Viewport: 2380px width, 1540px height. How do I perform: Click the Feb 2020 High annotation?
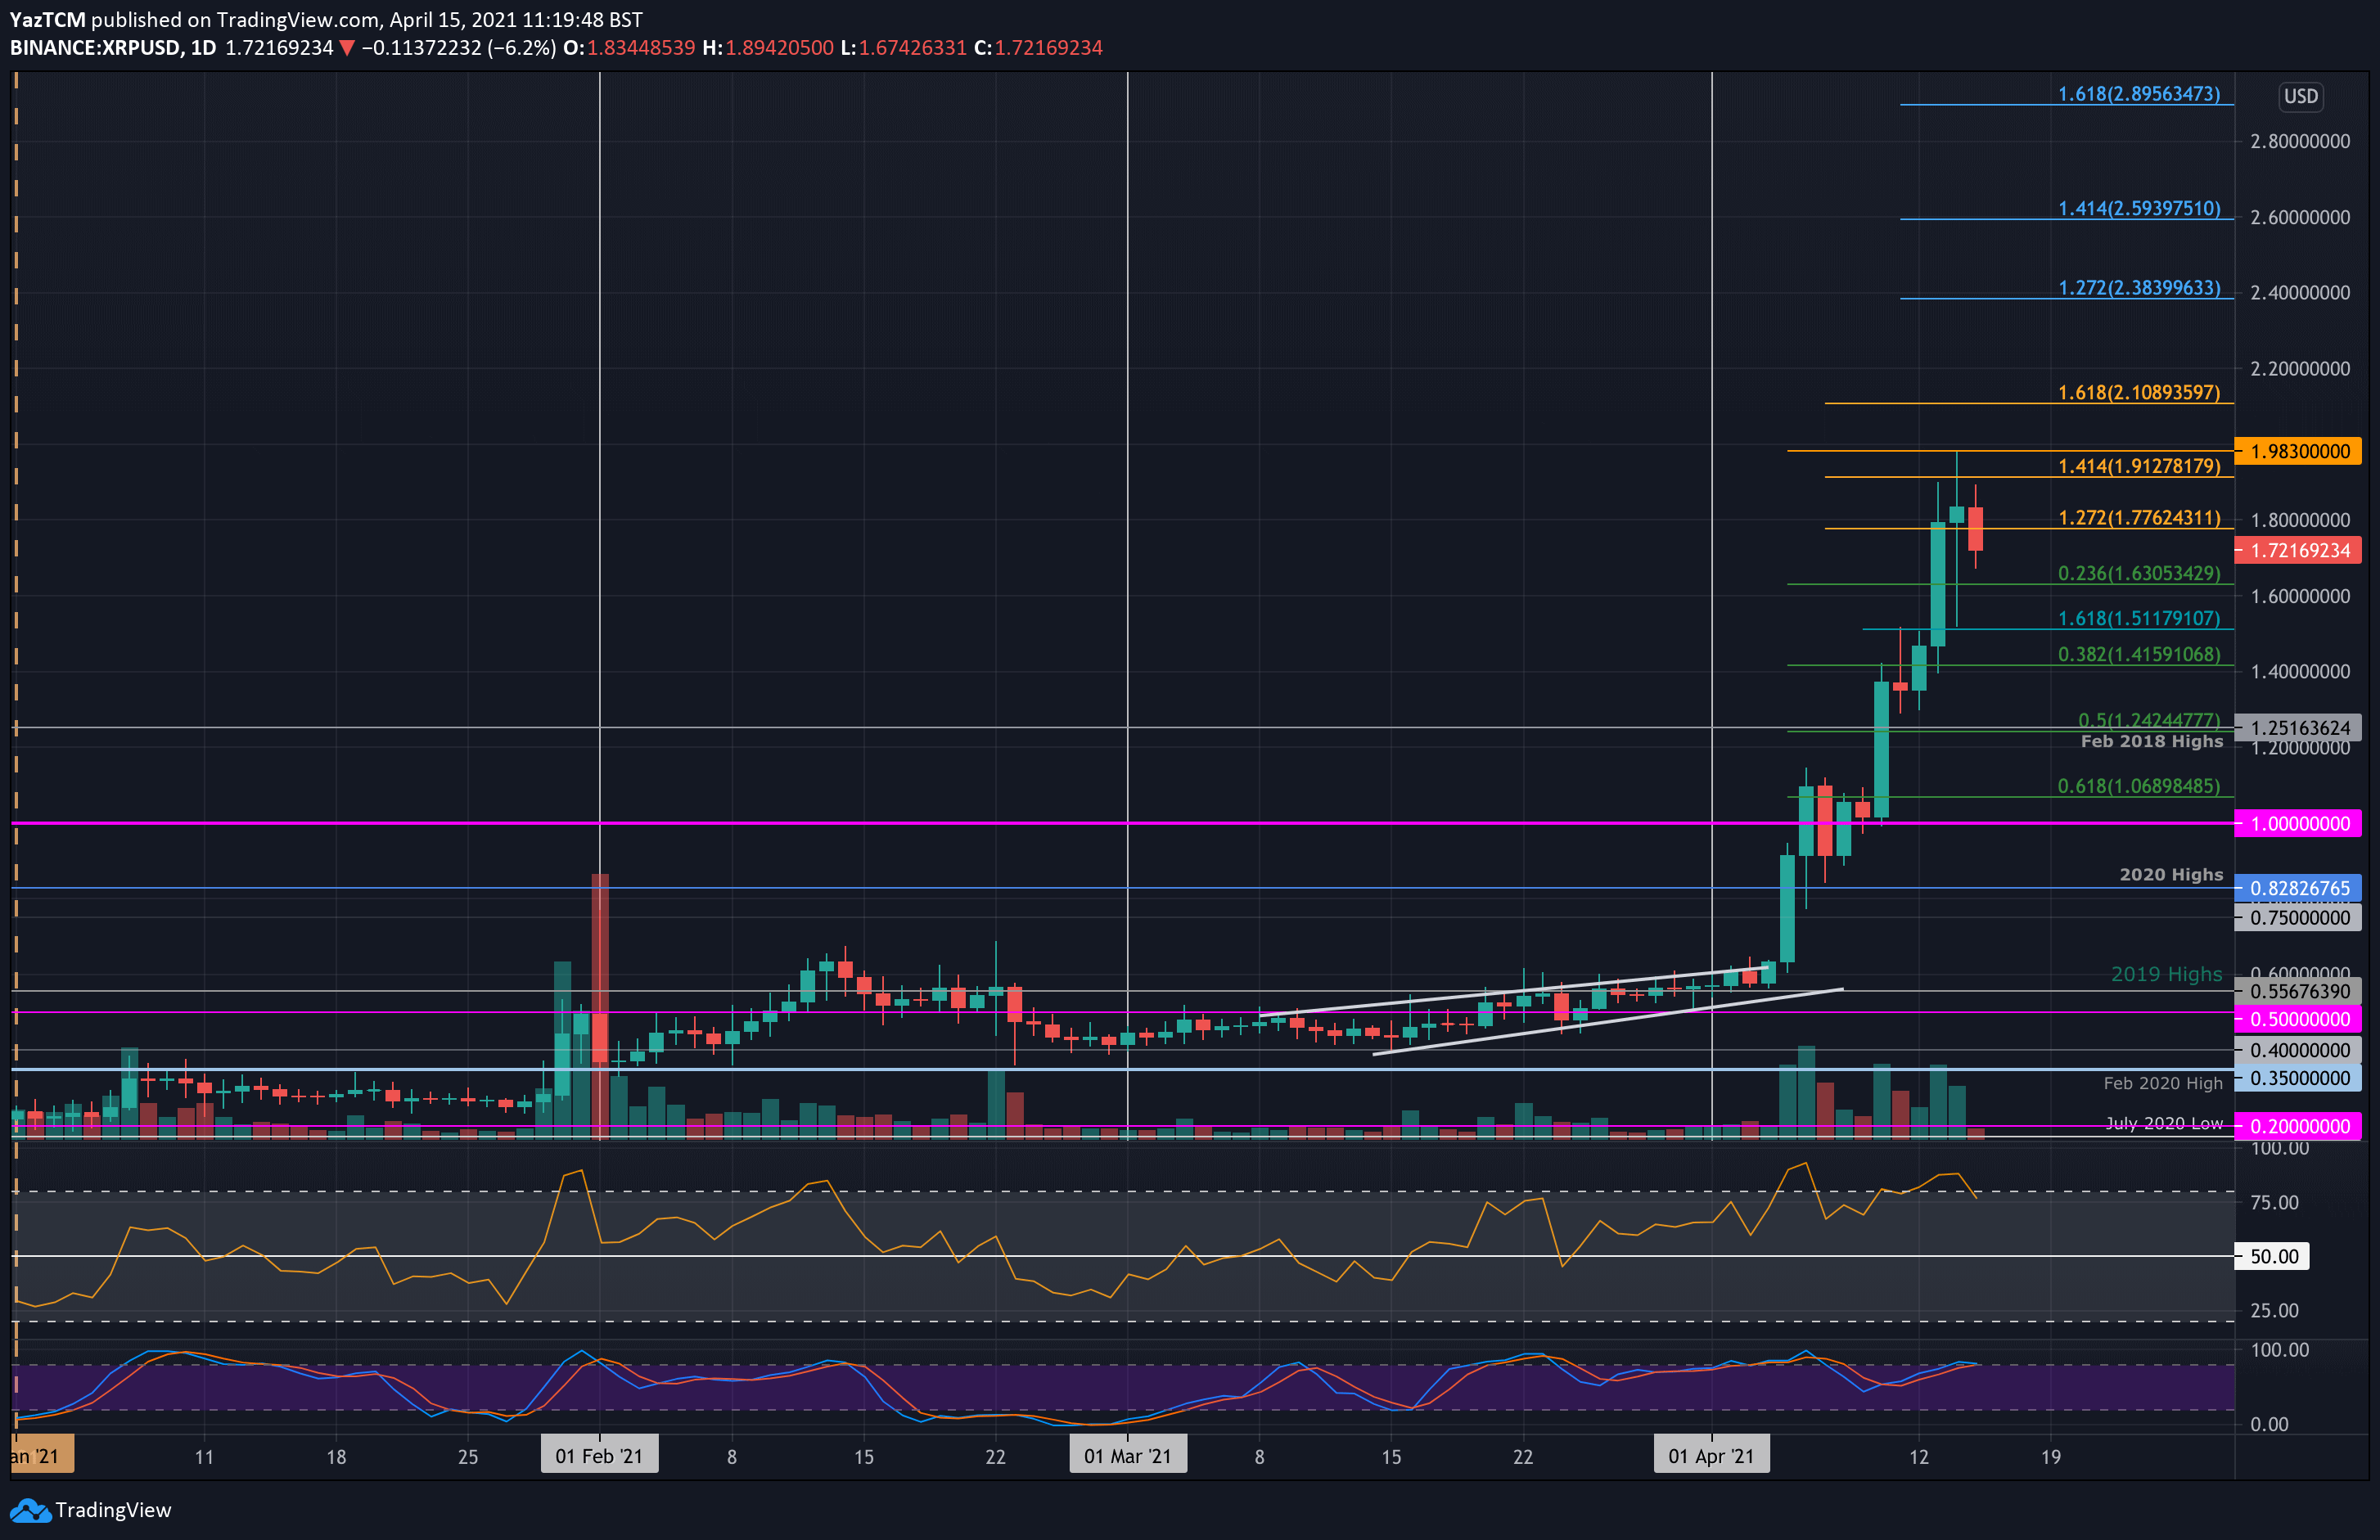(2162, 1083)
